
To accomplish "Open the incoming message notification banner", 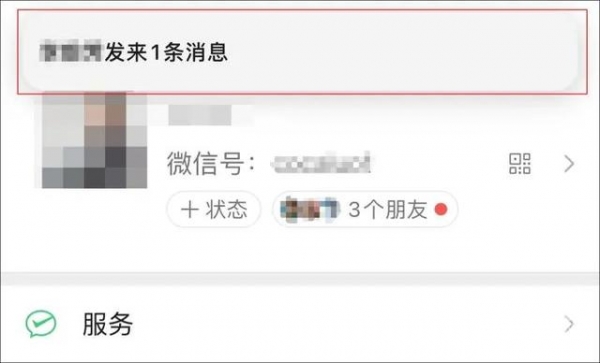I will click(x=302, y=52).
